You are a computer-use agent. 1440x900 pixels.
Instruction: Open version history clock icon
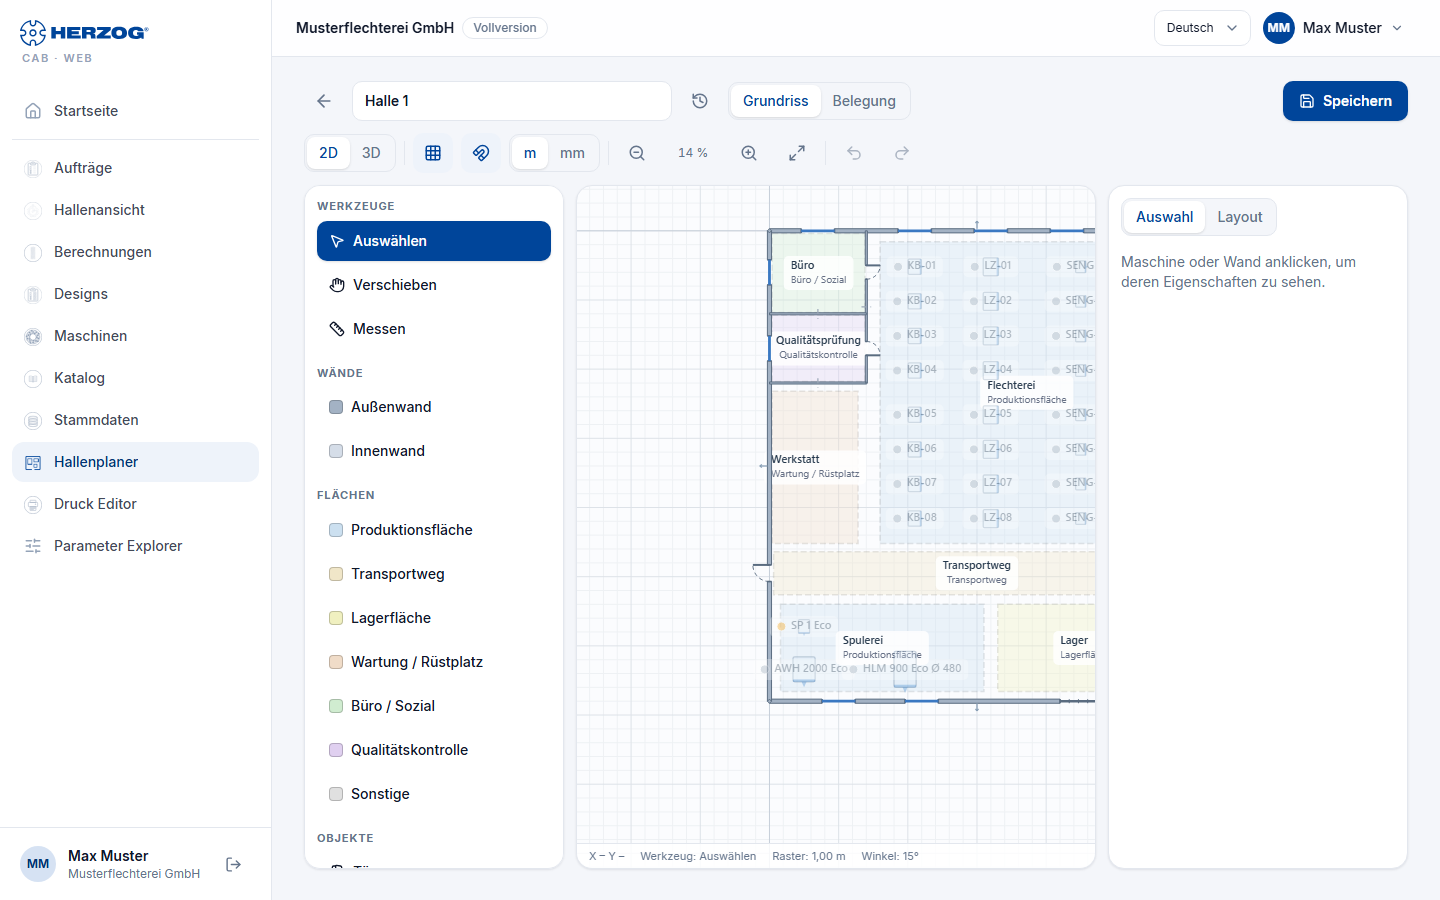tap(700, 101)
